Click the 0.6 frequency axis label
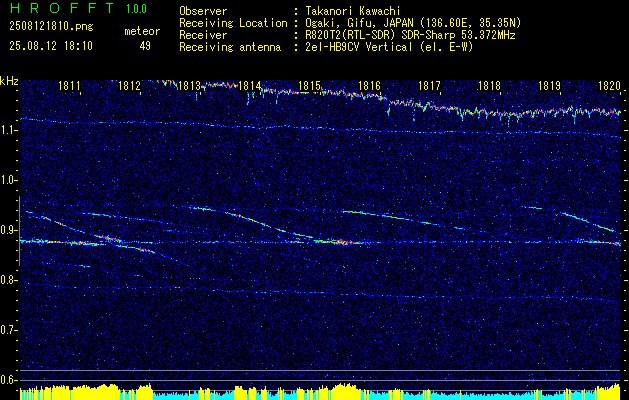This screenshot has height=400, width=629. click(8, 380)
